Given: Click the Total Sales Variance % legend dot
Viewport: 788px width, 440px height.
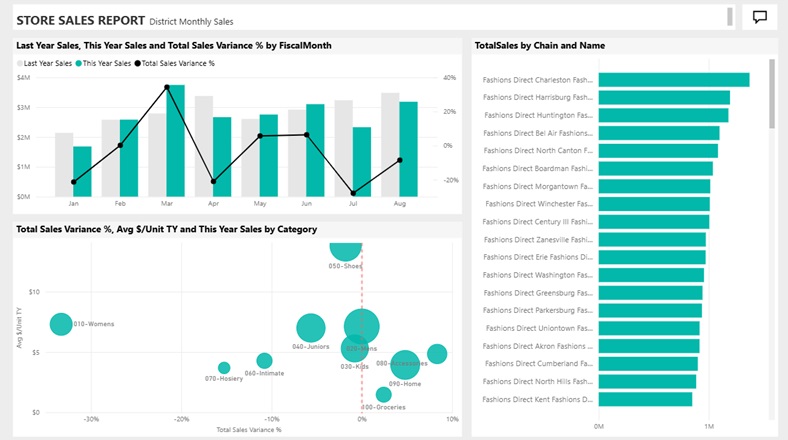Looking at the screenshot, I should (x=138, y=63).
